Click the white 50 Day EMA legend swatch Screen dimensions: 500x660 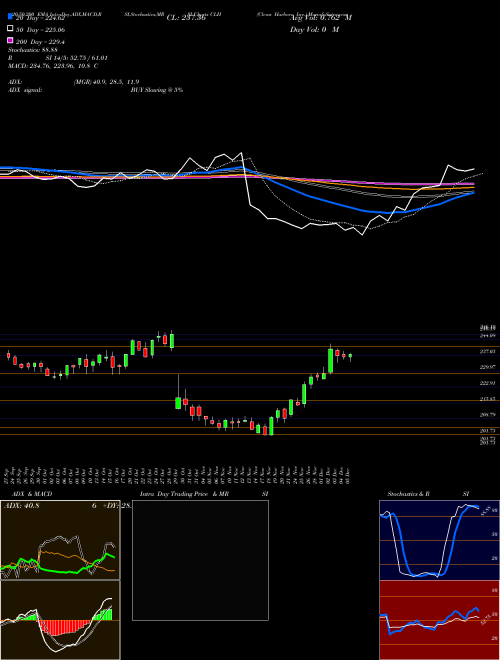(11, 29)
